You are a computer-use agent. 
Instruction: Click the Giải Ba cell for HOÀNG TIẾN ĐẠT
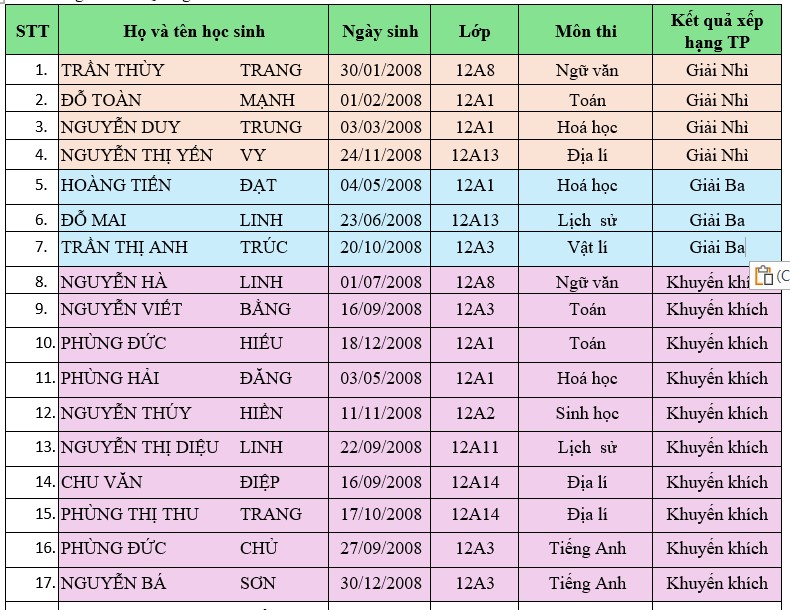tap(717, 185)
